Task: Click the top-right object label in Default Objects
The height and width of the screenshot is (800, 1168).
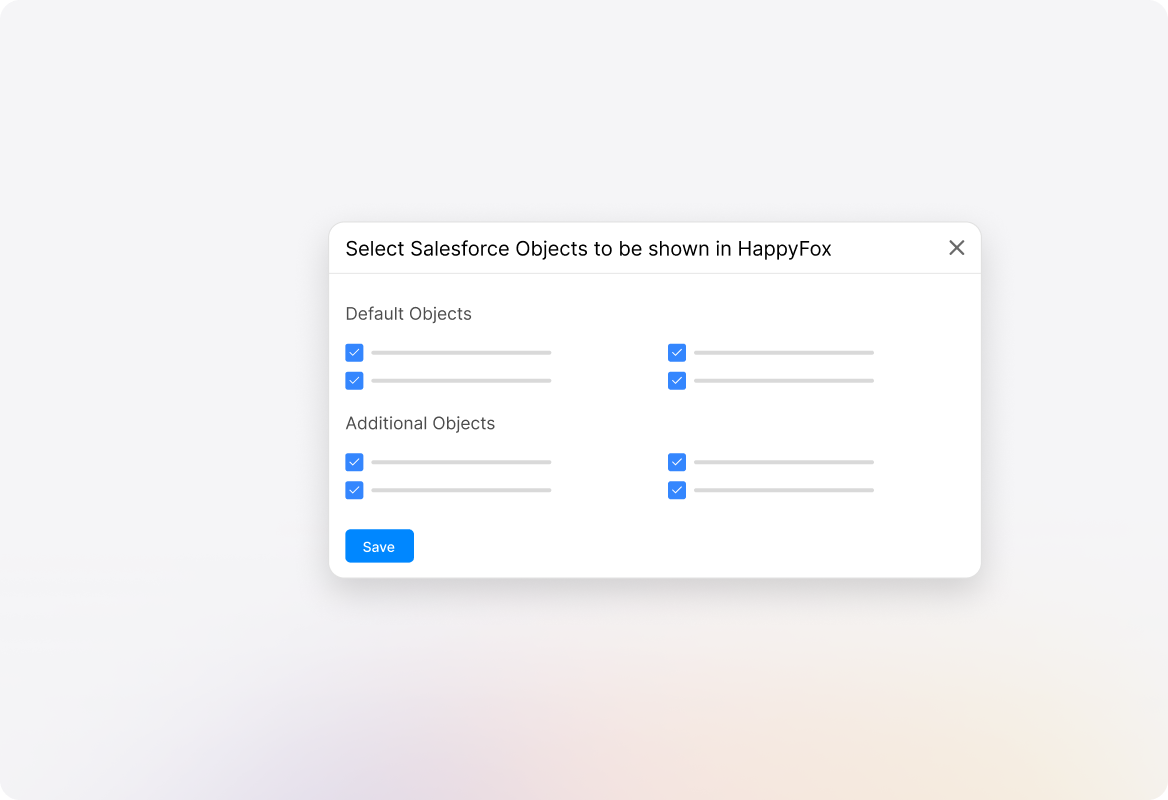Action: click(x=784, y=352)
